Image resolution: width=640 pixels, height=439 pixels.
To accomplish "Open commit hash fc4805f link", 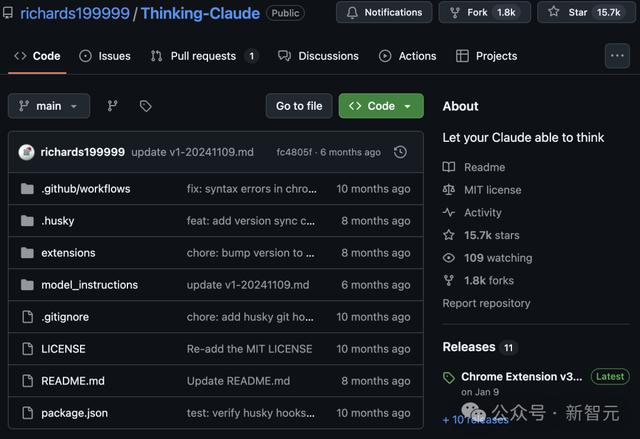I will coord(294,152).
